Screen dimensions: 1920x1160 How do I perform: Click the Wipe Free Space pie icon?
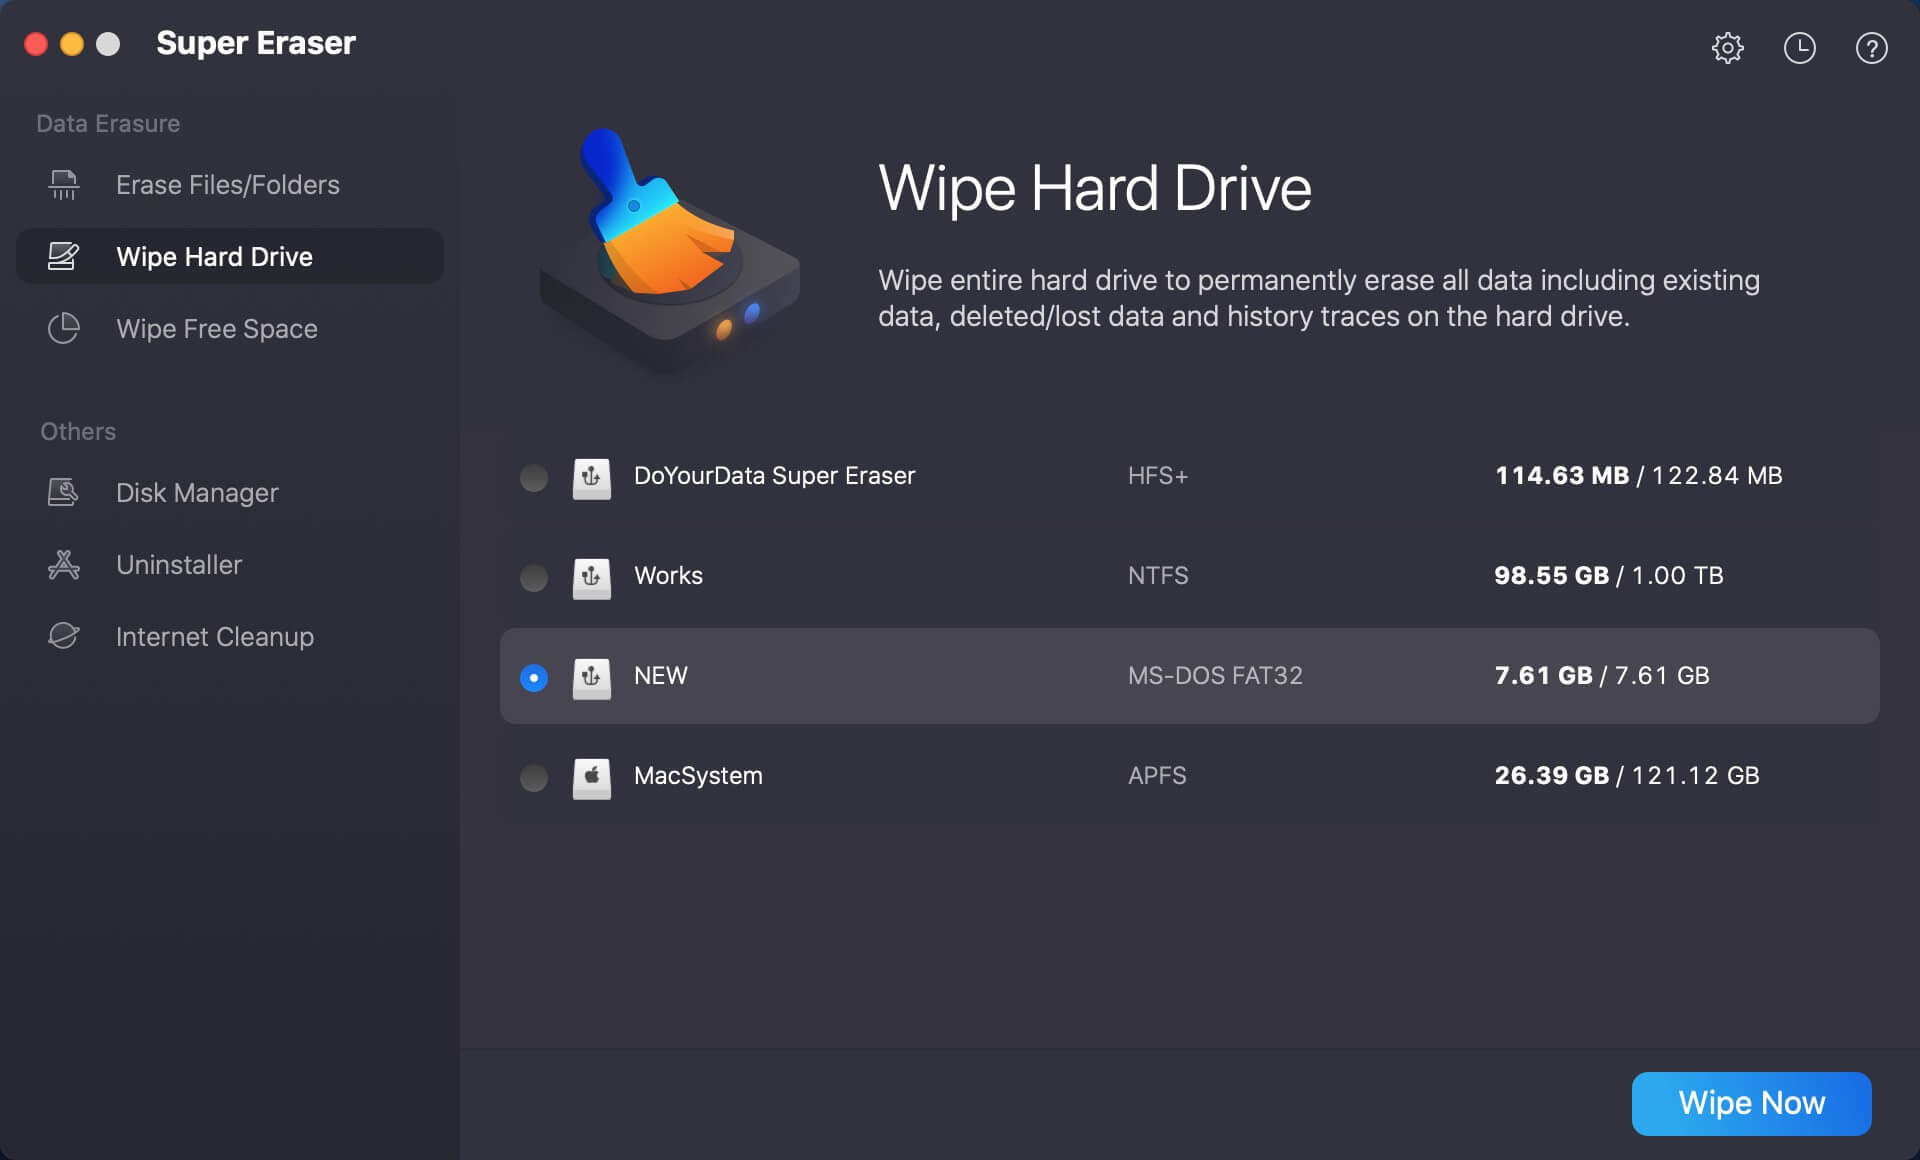click(x=64, y=329)
